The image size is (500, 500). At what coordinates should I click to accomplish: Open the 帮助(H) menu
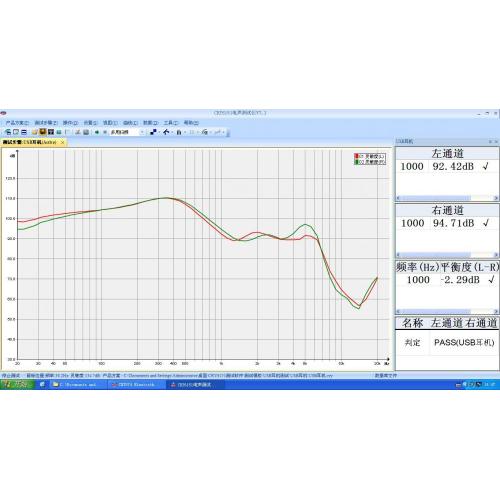tap(191, 123)
